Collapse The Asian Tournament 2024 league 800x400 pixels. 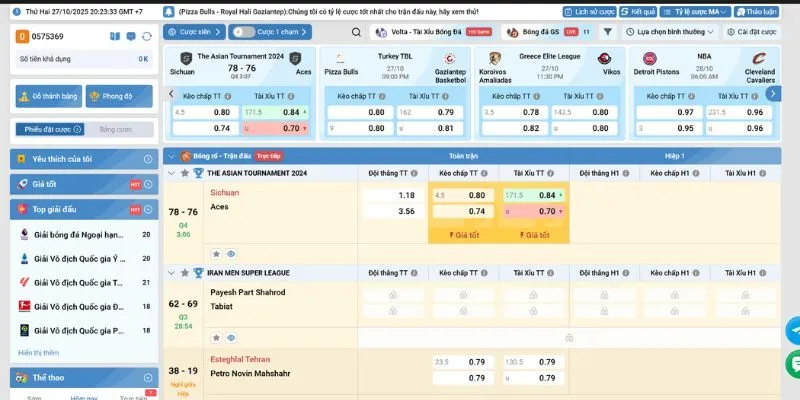(170, 173)
